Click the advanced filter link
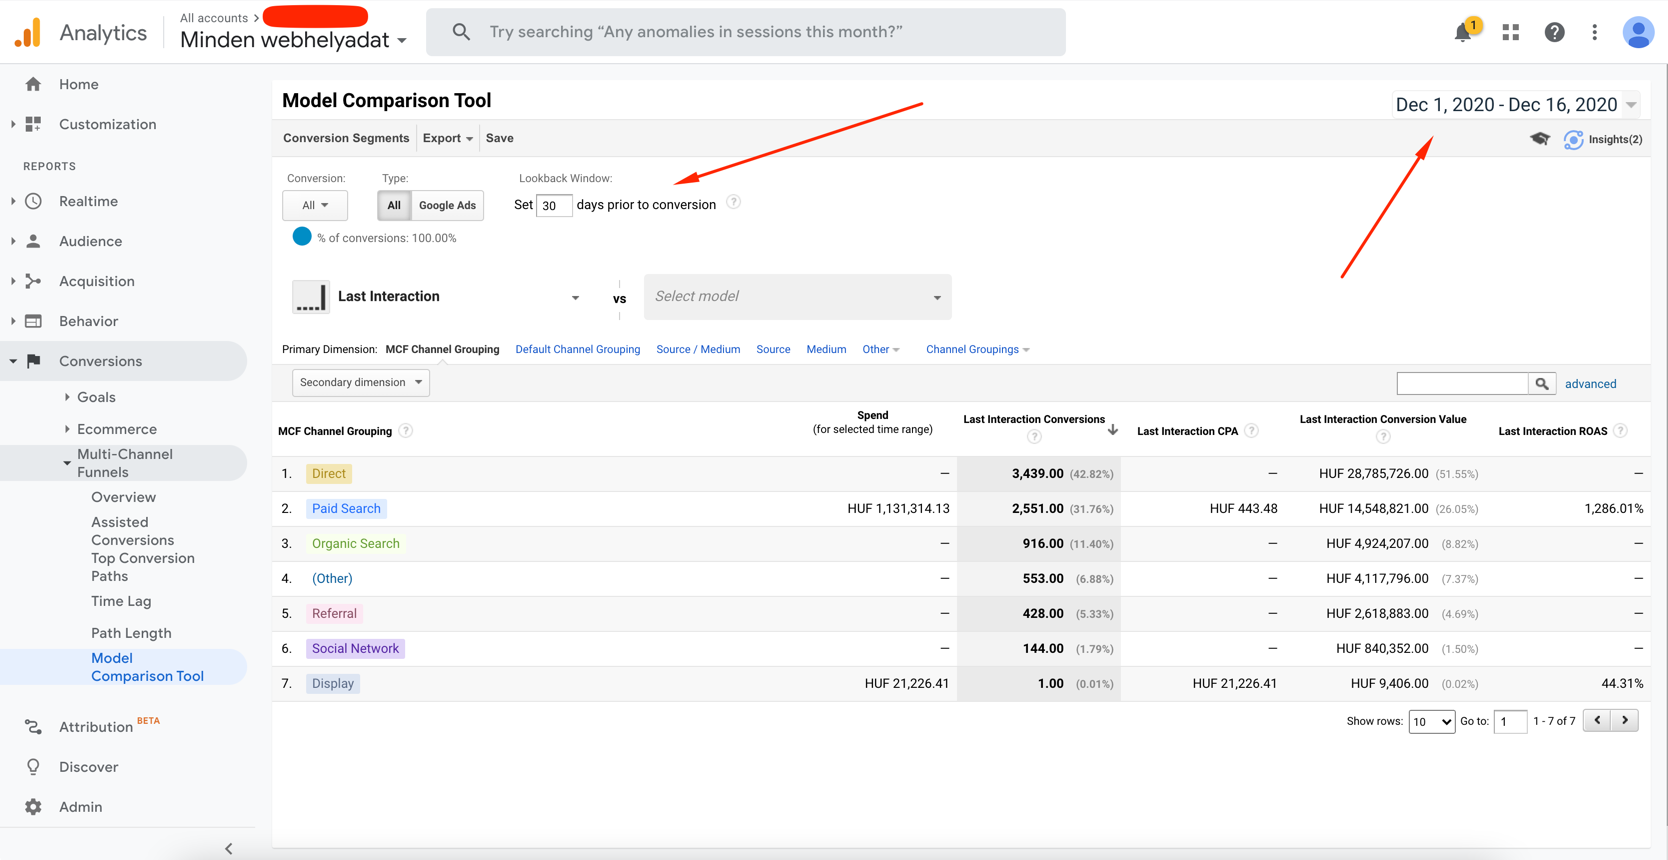This screenshot has height=860, width=1668. click(x=1590, y=384)
